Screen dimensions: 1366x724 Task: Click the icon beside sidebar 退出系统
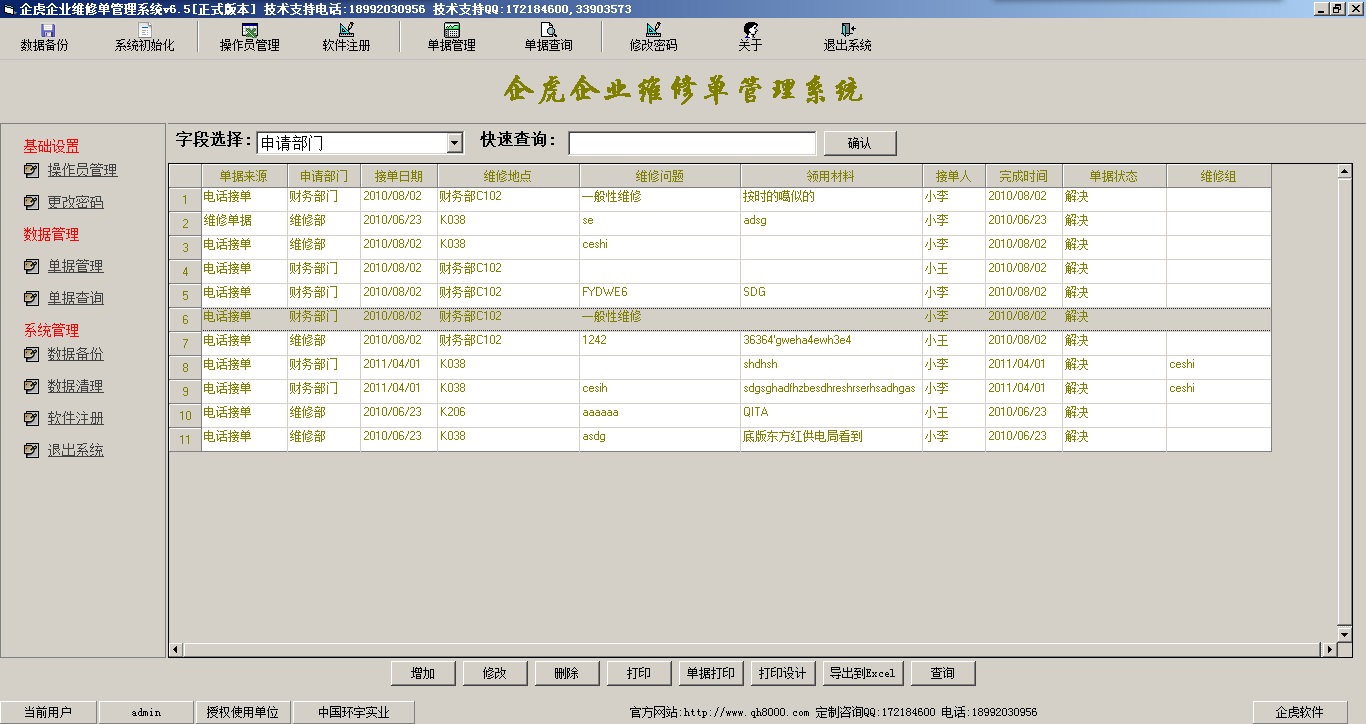32,450
